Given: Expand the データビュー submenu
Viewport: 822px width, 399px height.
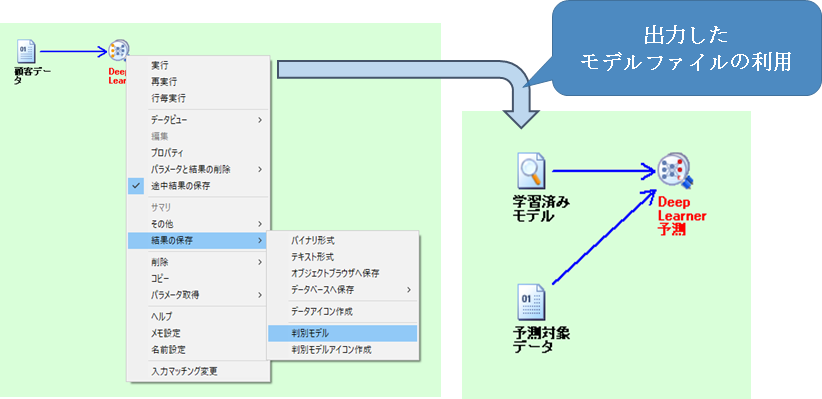Looking at the screenshot, I should tap(199, 120).
